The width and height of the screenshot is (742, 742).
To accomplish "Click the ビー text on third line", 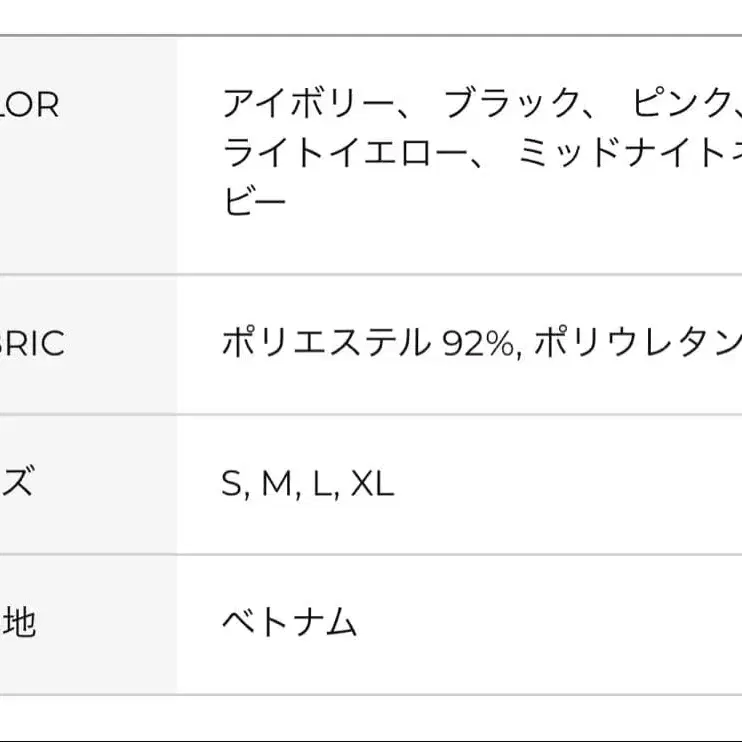I will (254, 203).
